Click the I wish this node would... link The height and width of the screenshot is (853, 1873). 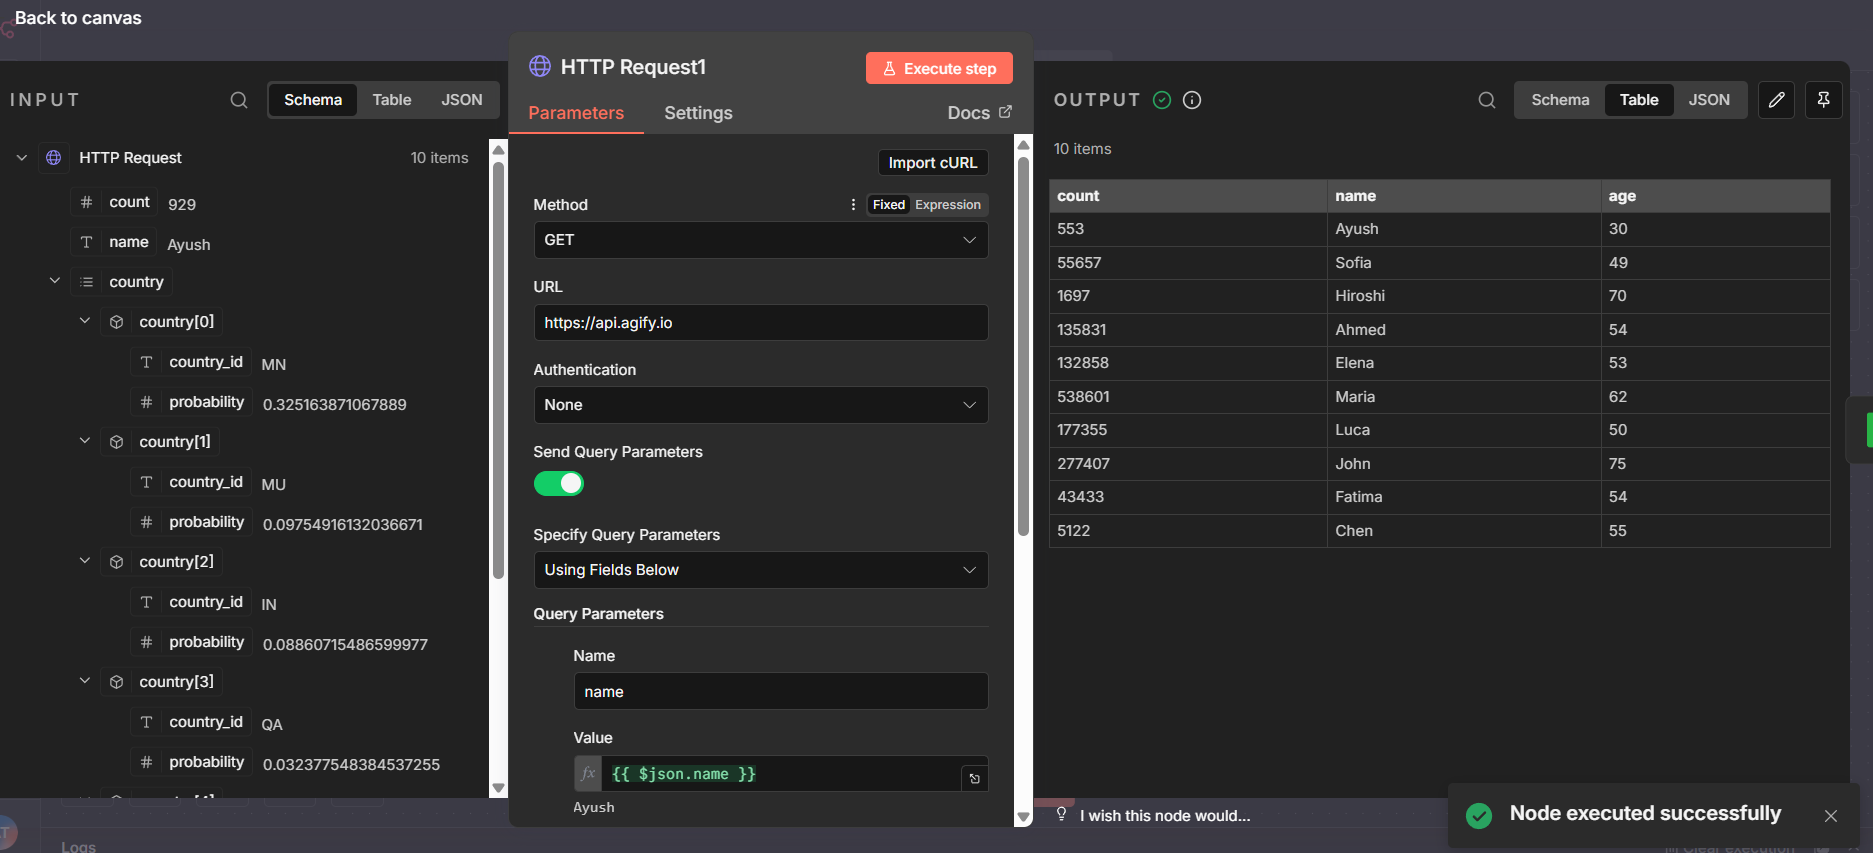1165,816
